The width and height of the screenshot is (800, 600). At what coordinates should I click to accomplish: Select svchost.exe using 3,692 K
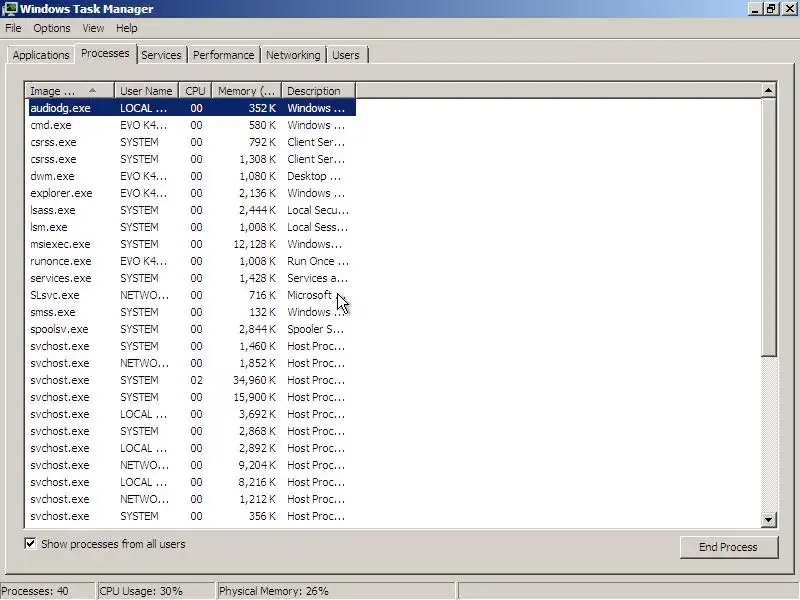point(192,414)
